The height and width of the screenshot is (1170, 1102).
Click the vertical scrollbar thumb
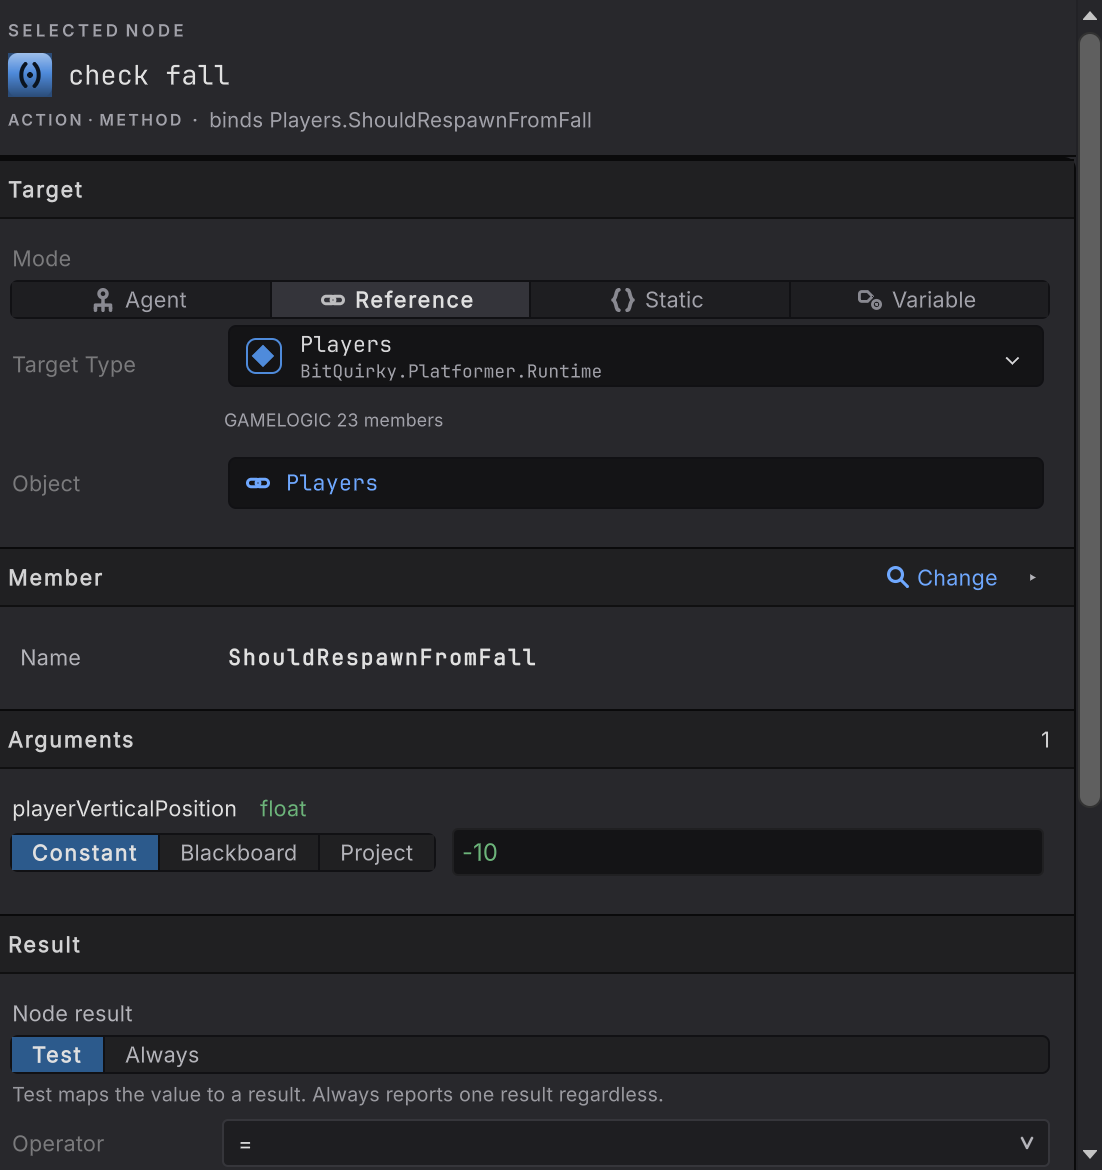click(x=1090, y=419)
